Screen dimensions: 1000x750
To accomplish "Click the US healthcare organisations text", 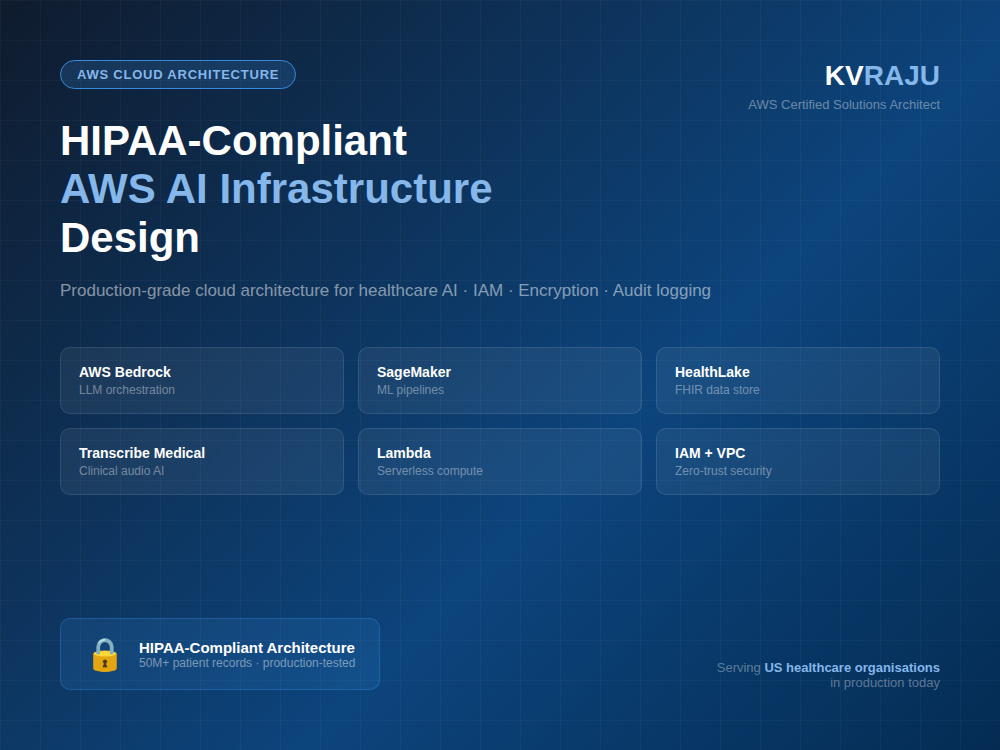I will coord(852,668).
